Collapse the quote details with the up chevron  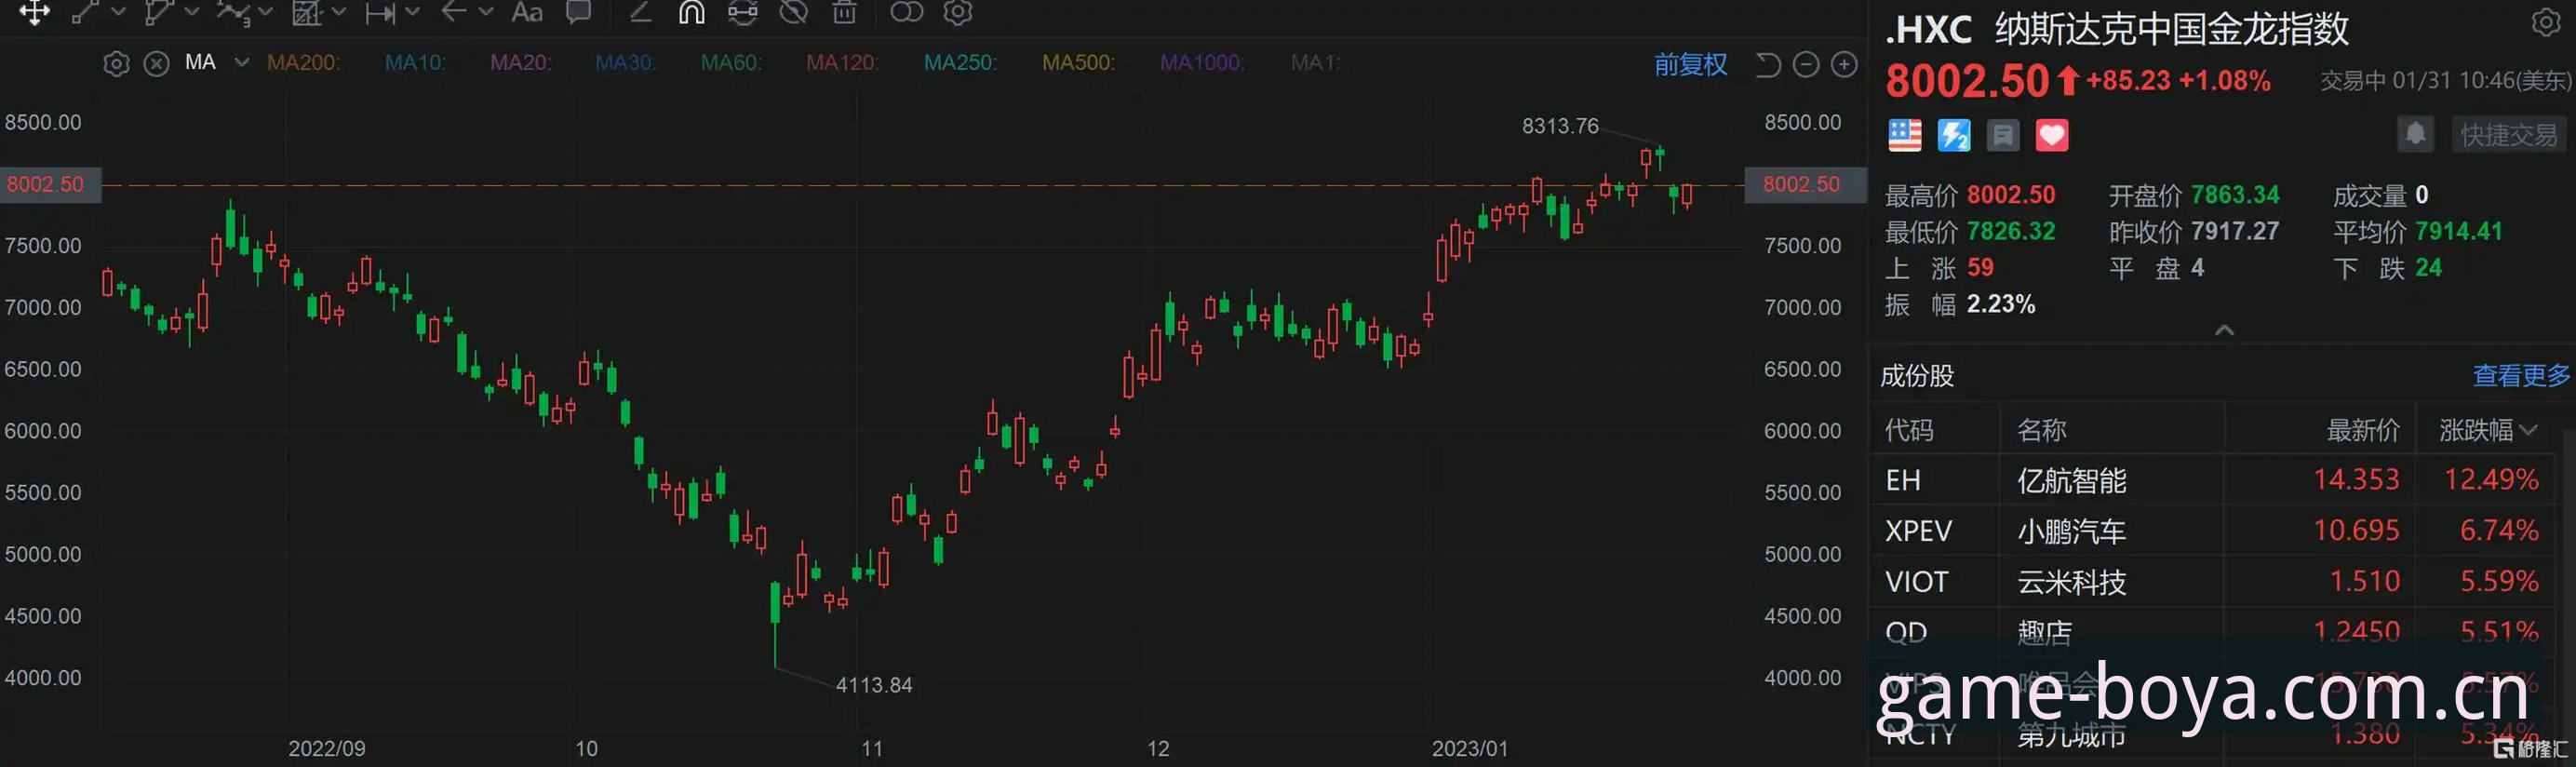pos(2224,330)
